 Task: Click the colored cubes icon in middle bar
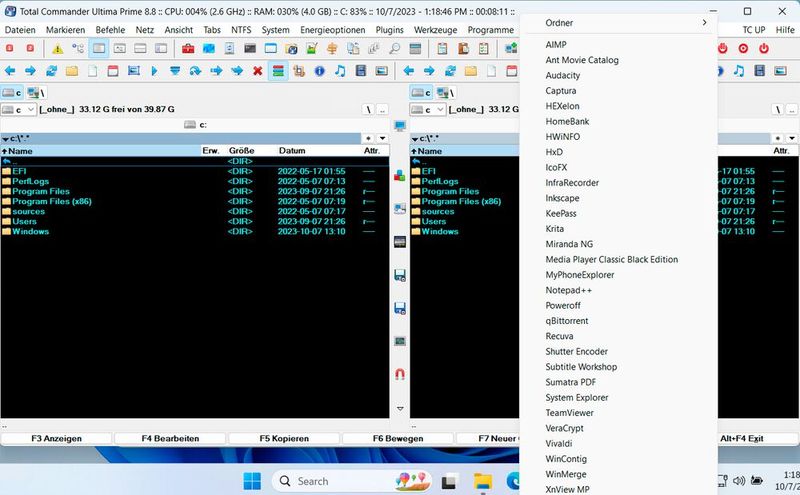pyautogui.click(x=400, y=175)
